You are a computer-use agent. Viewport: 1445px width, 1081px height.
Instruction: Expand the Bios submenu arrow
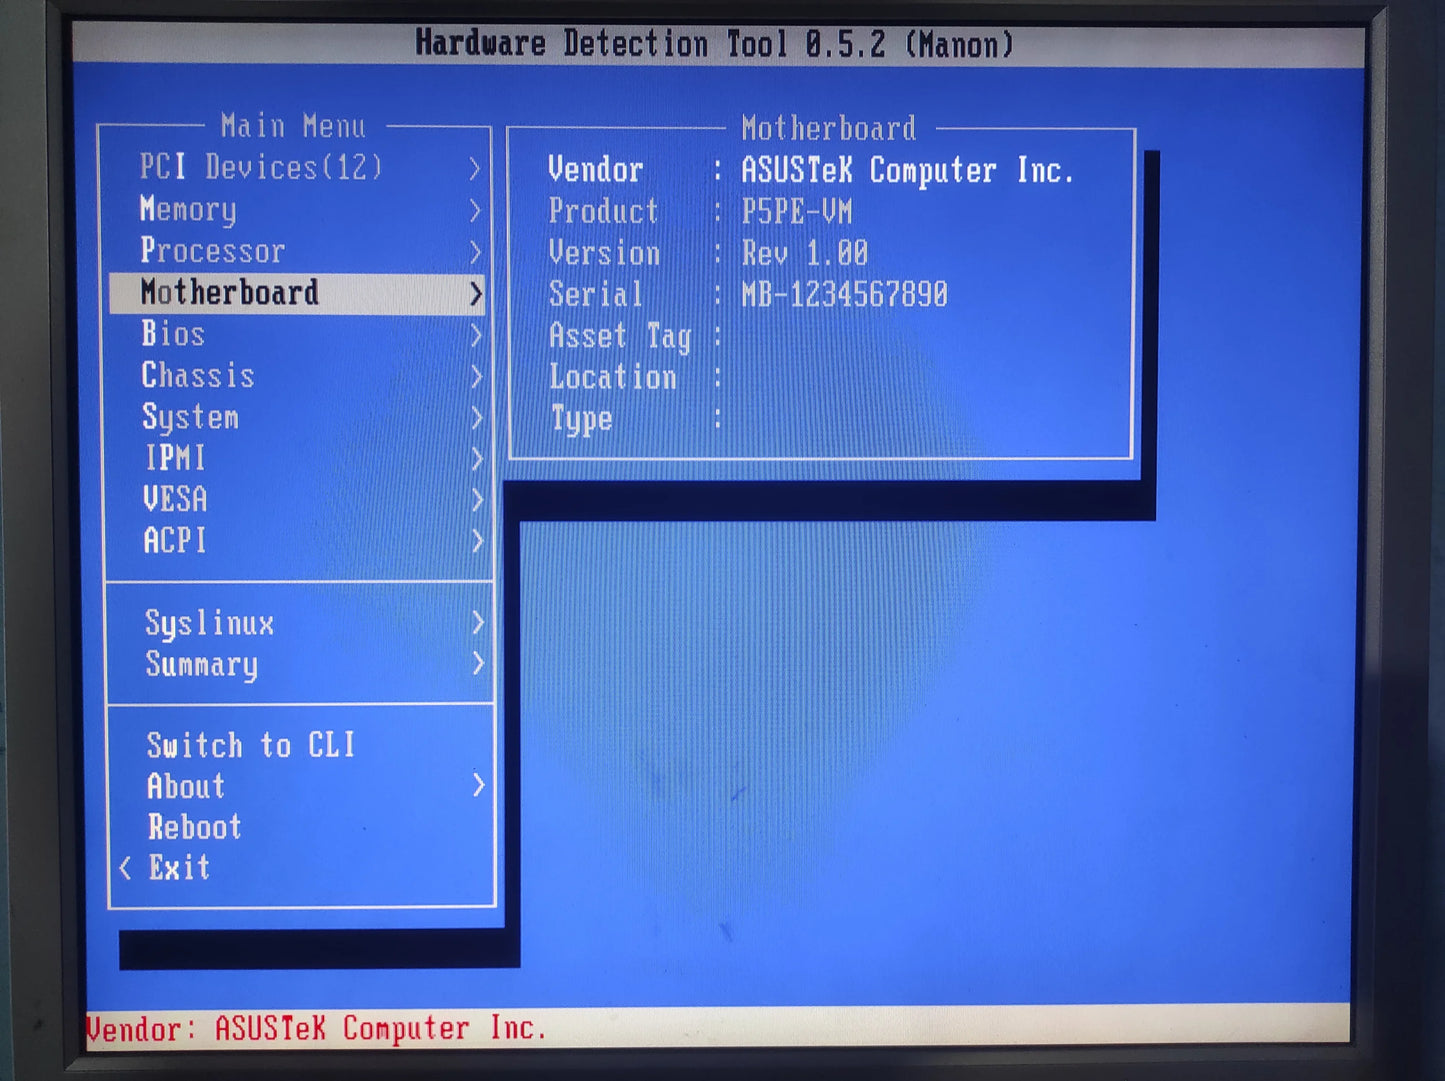(476, 335)
